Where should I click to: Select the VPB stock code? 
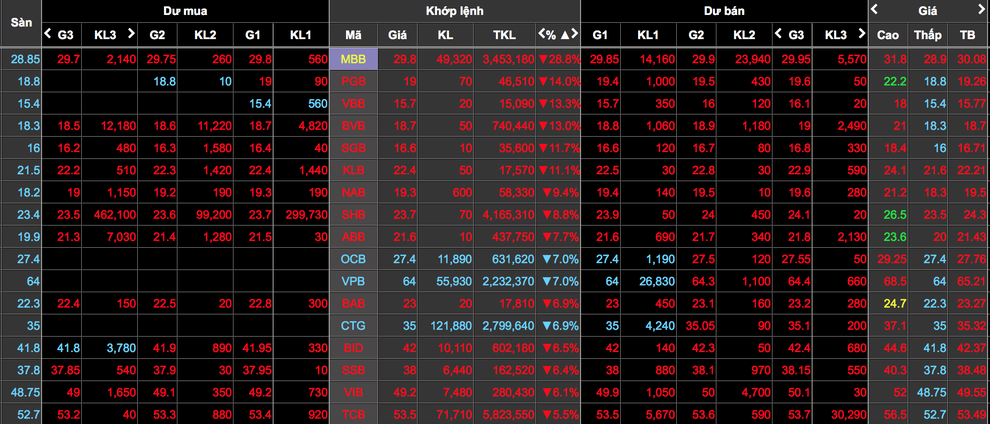tap(354, 281)
